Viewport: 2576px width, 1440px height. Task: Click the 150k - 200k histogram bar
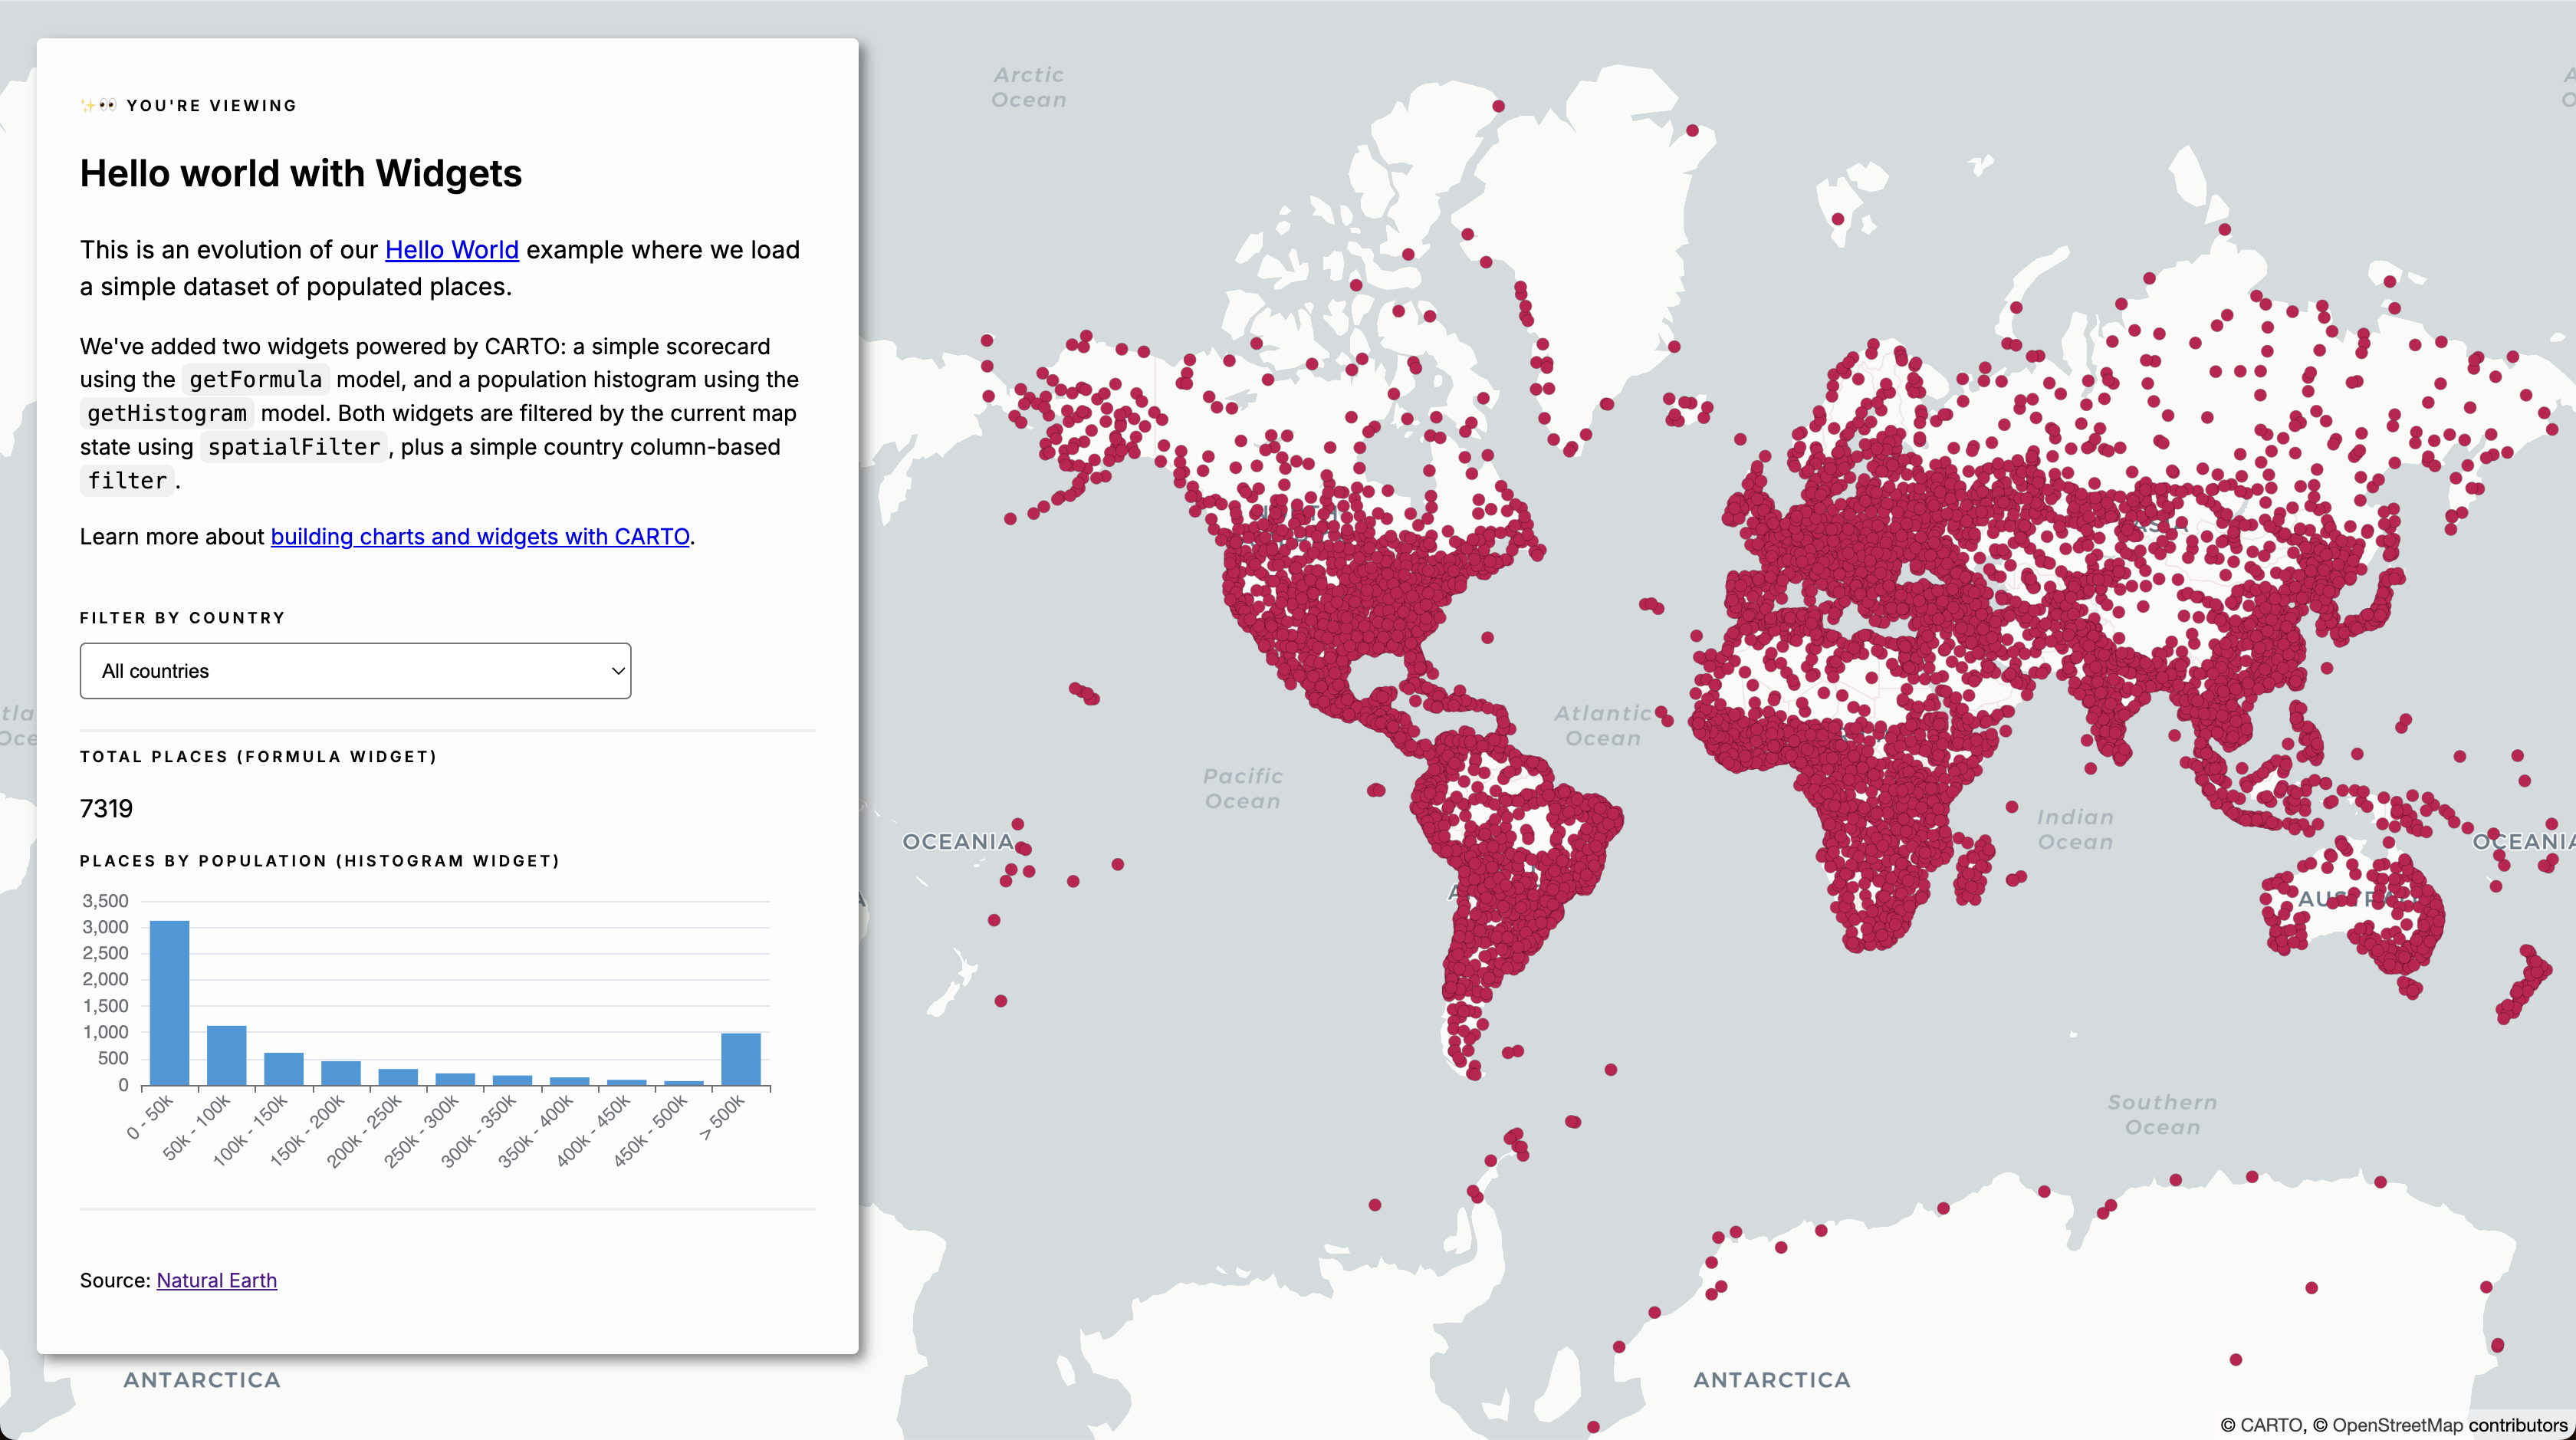tap(341, 1073)
